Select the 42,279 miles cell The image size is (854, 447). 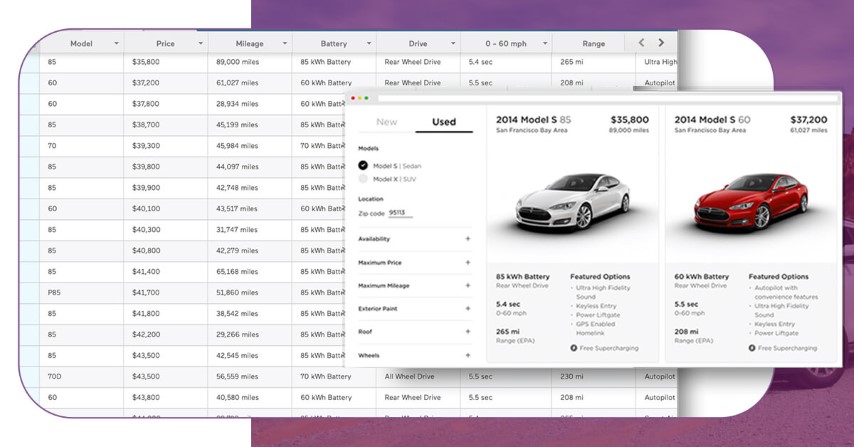(249, 250)
